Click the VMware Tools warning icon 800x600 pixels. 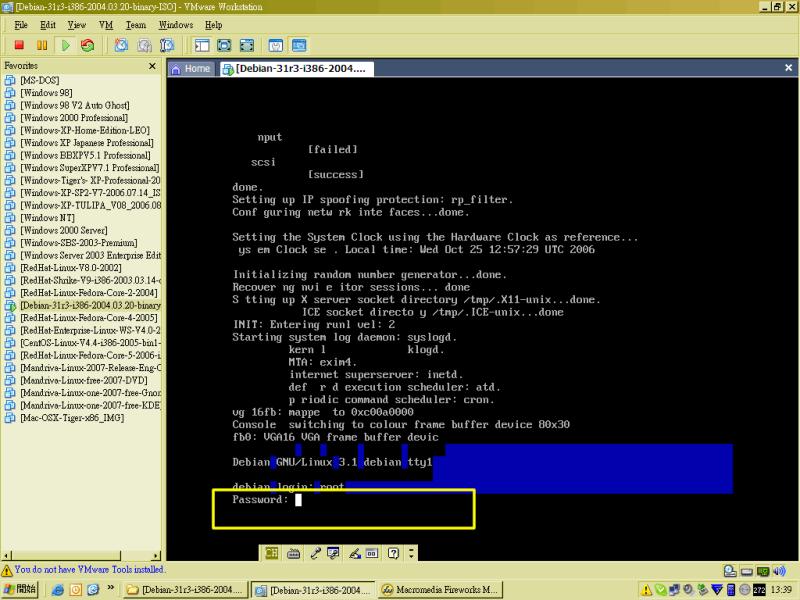pyautogui.click(x=7, y=570)
